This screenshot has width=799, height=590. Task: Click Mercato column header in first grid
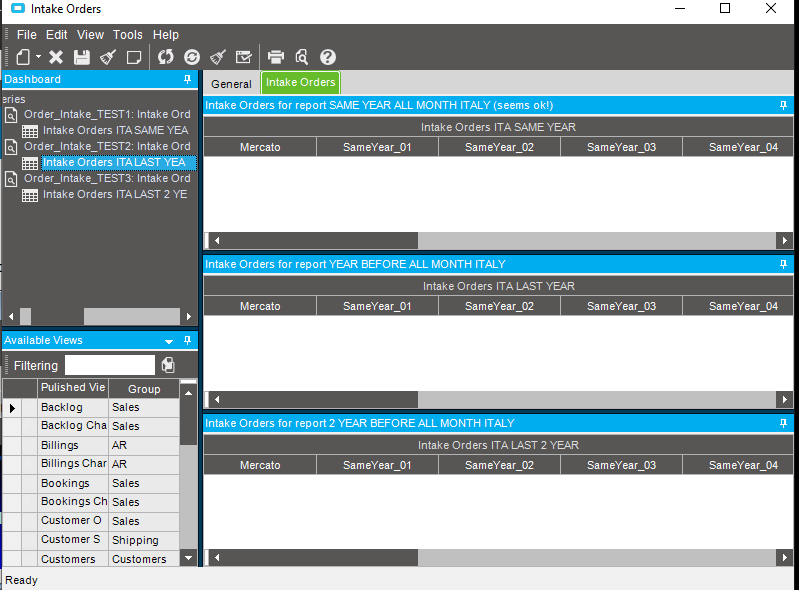click(x=260, y=147)
